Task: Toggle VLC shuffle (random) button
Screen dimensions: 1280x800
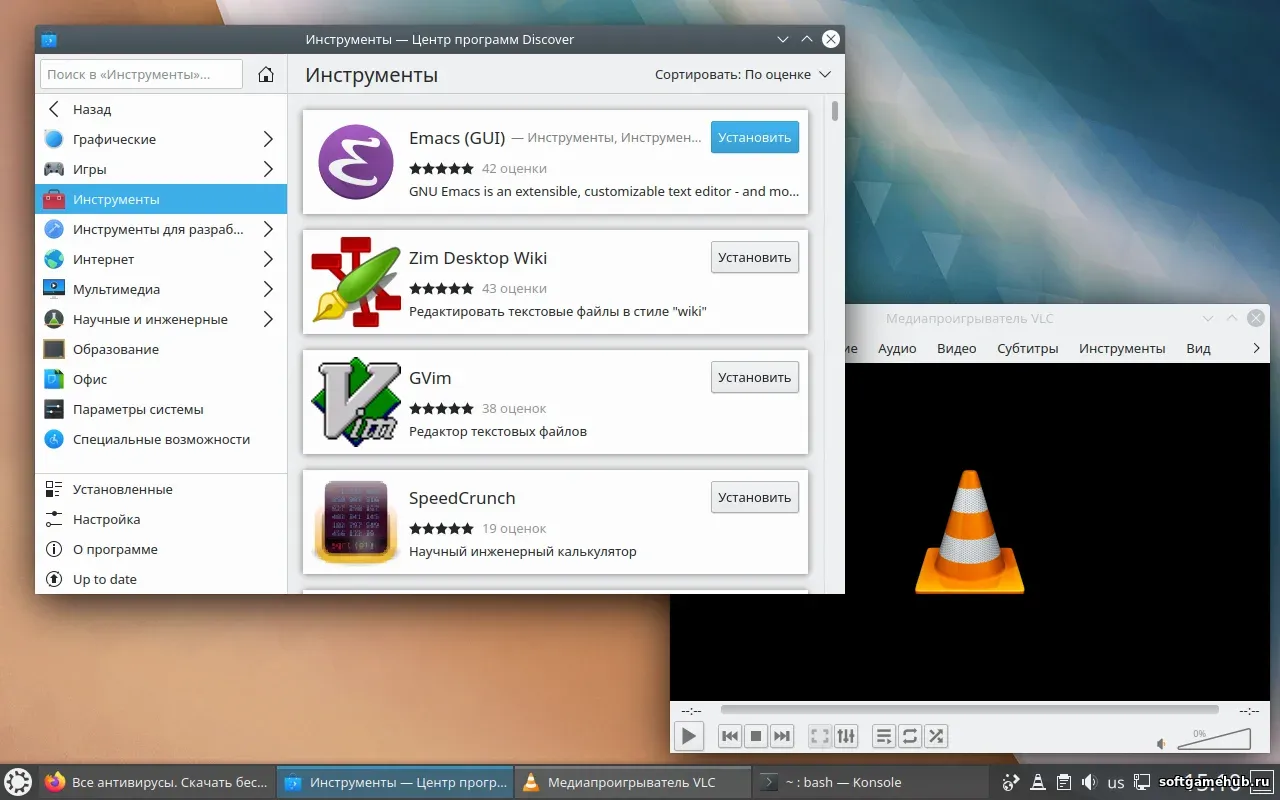Action: coord(936,737)
